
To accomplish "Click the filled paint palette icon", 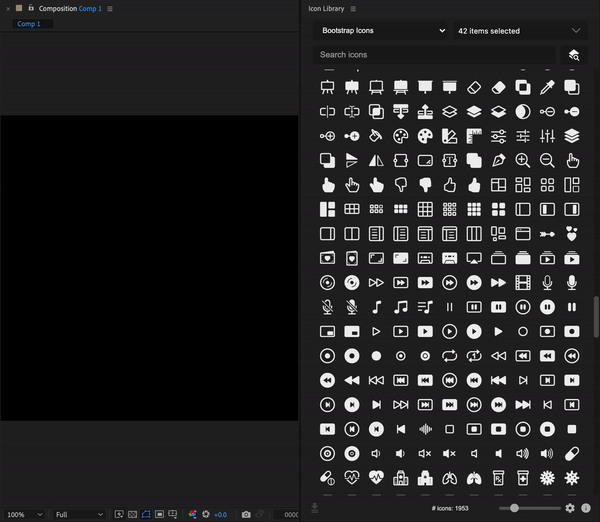I will (425, 136).
